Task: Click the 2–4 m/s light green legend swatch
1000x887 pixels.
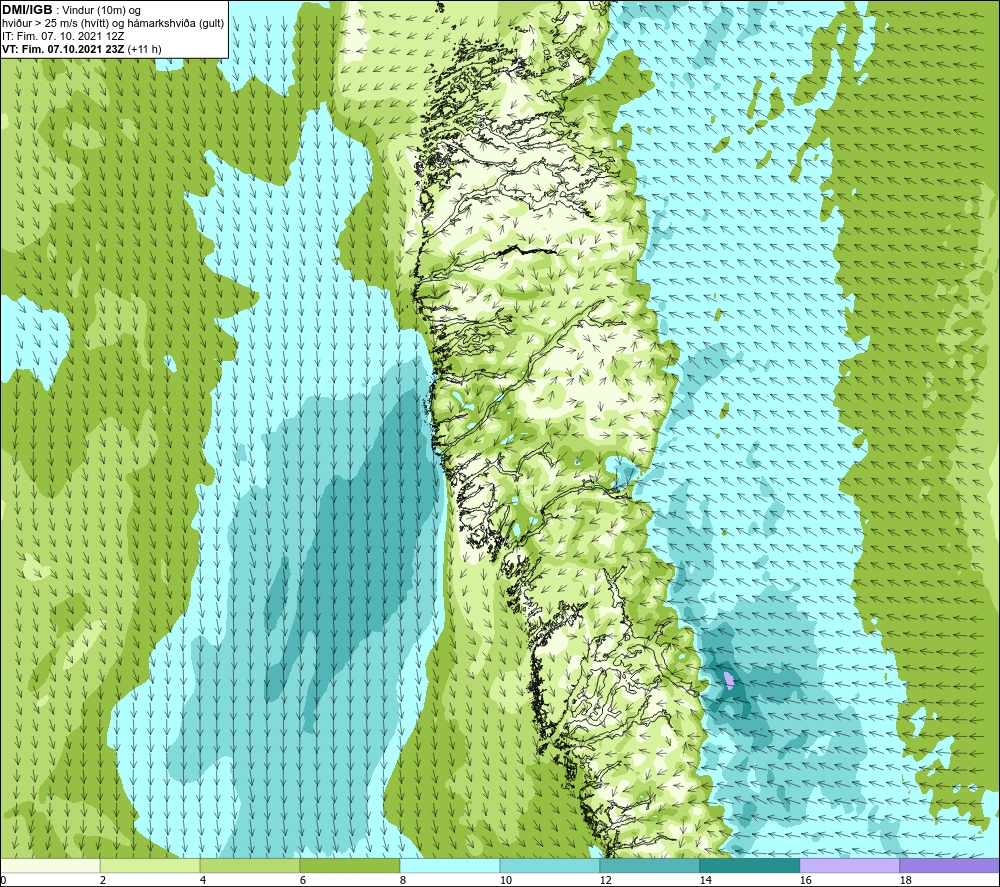Action: tap(150, 865)
